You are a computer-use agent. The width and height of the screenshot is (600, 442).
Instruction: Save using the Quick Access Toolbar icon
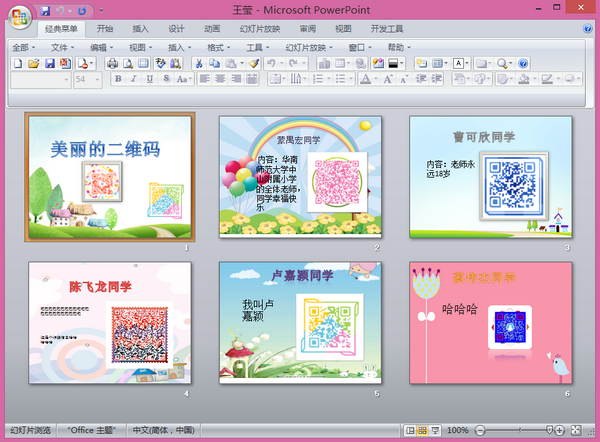point(45,11)
